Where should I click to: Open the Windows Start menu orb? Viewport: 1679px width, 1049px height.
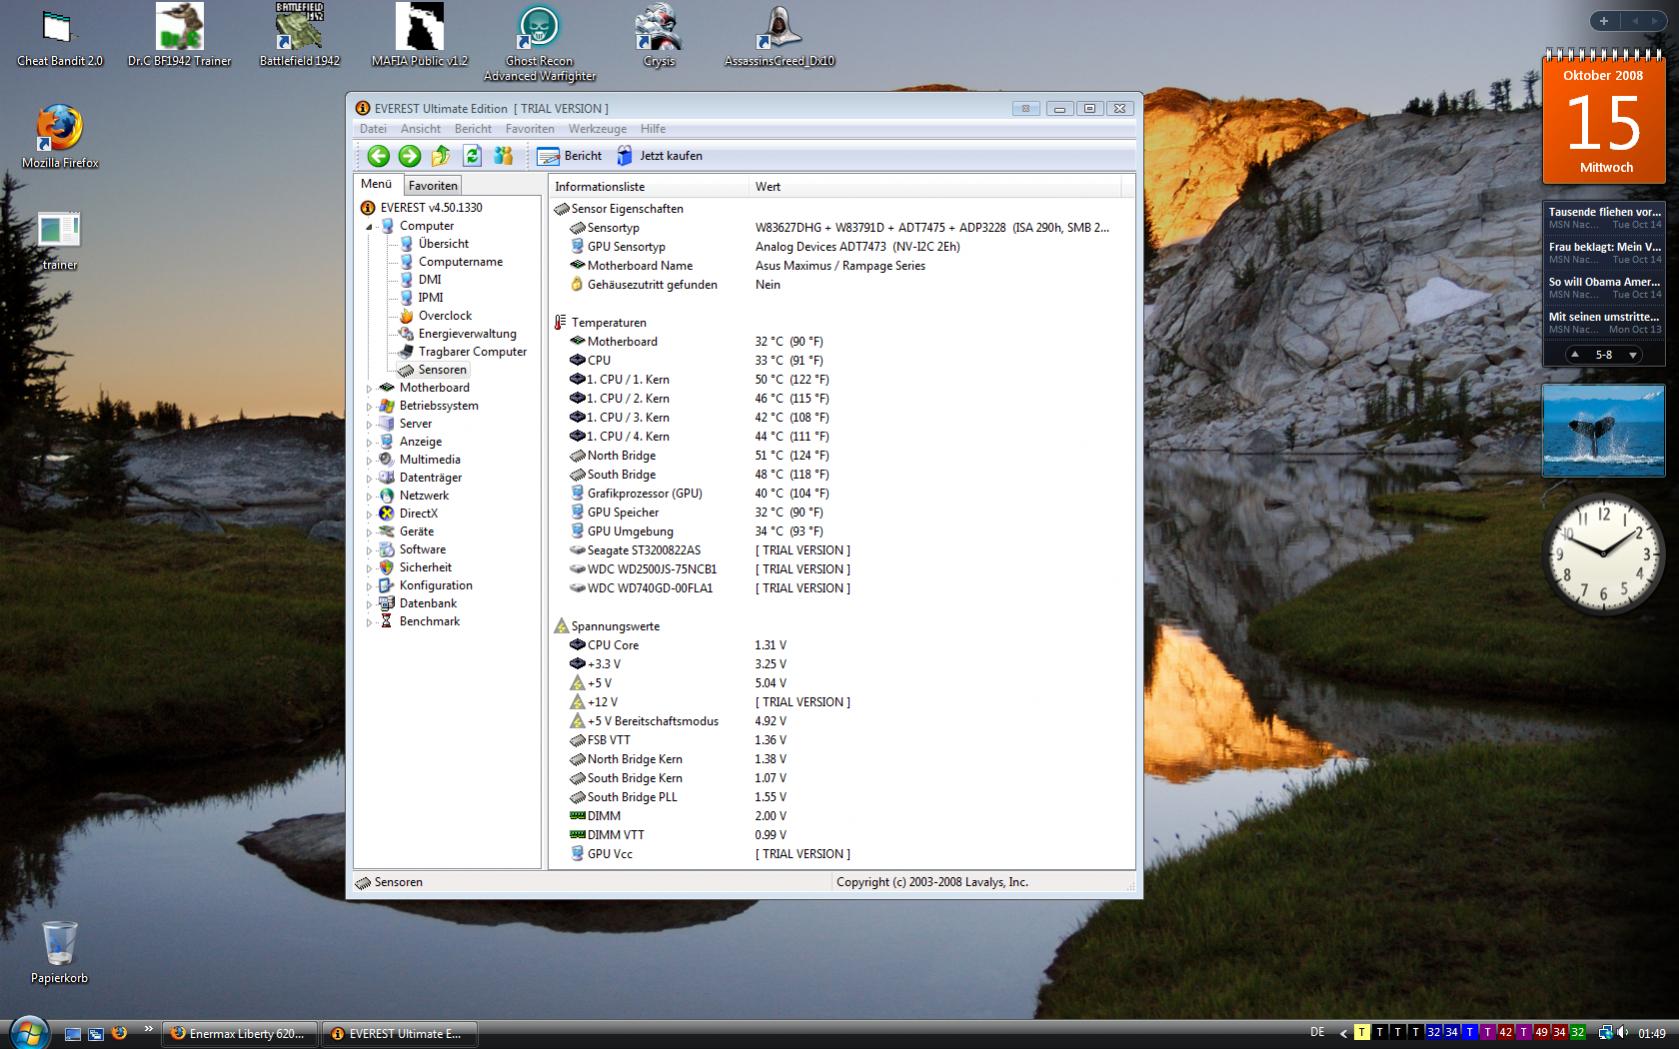click(x=28, y=1032)
